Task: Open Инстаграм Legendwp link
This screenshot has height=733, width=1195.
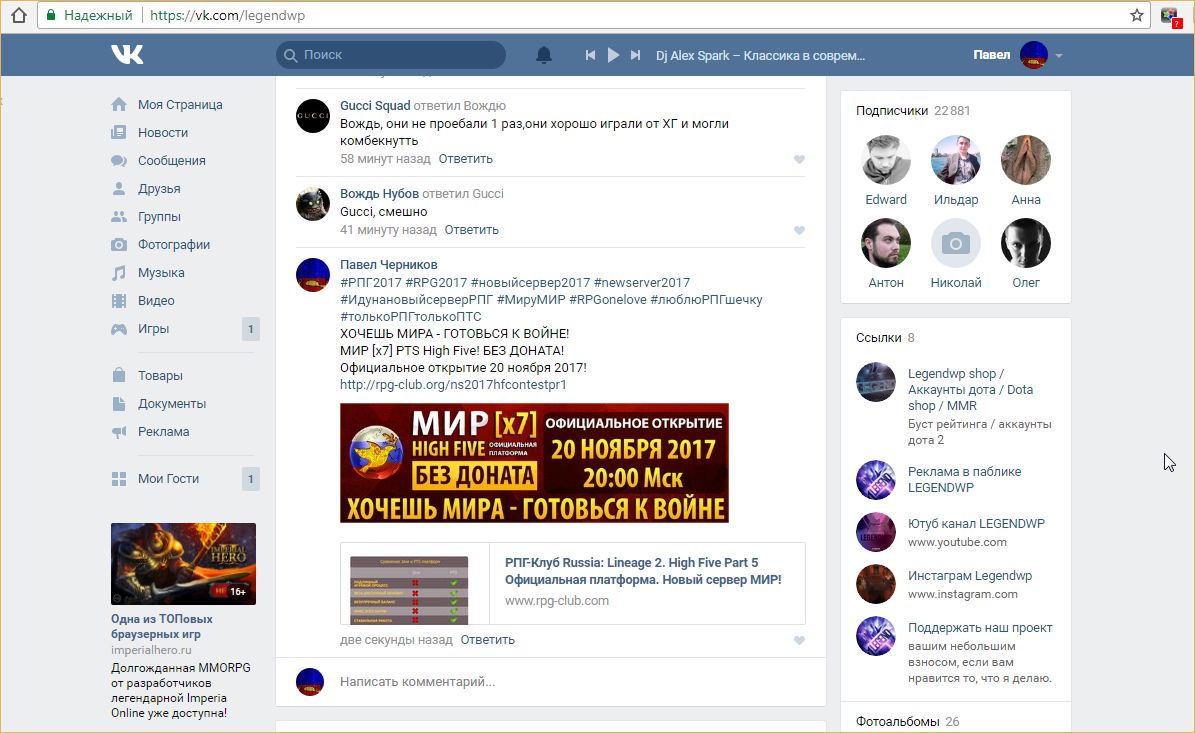Action: pyautogui.click(x=969, y=575)
